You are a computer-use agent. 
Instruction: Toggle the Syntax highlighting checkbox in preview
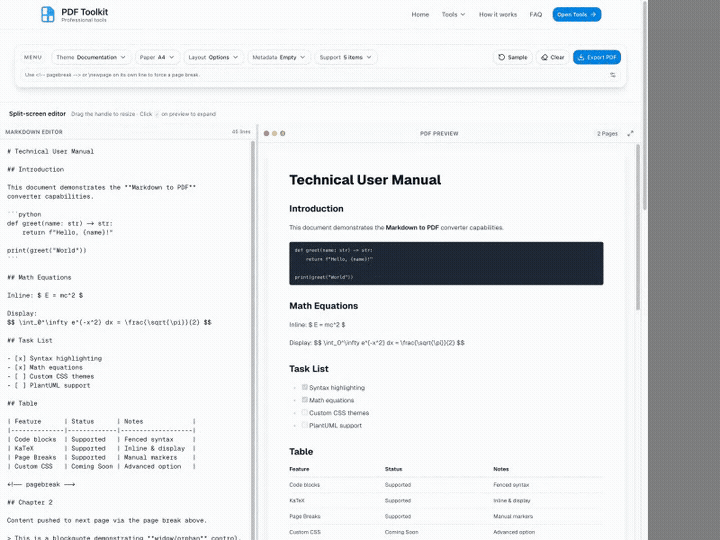pyautogui.click(x=304, y=387)
